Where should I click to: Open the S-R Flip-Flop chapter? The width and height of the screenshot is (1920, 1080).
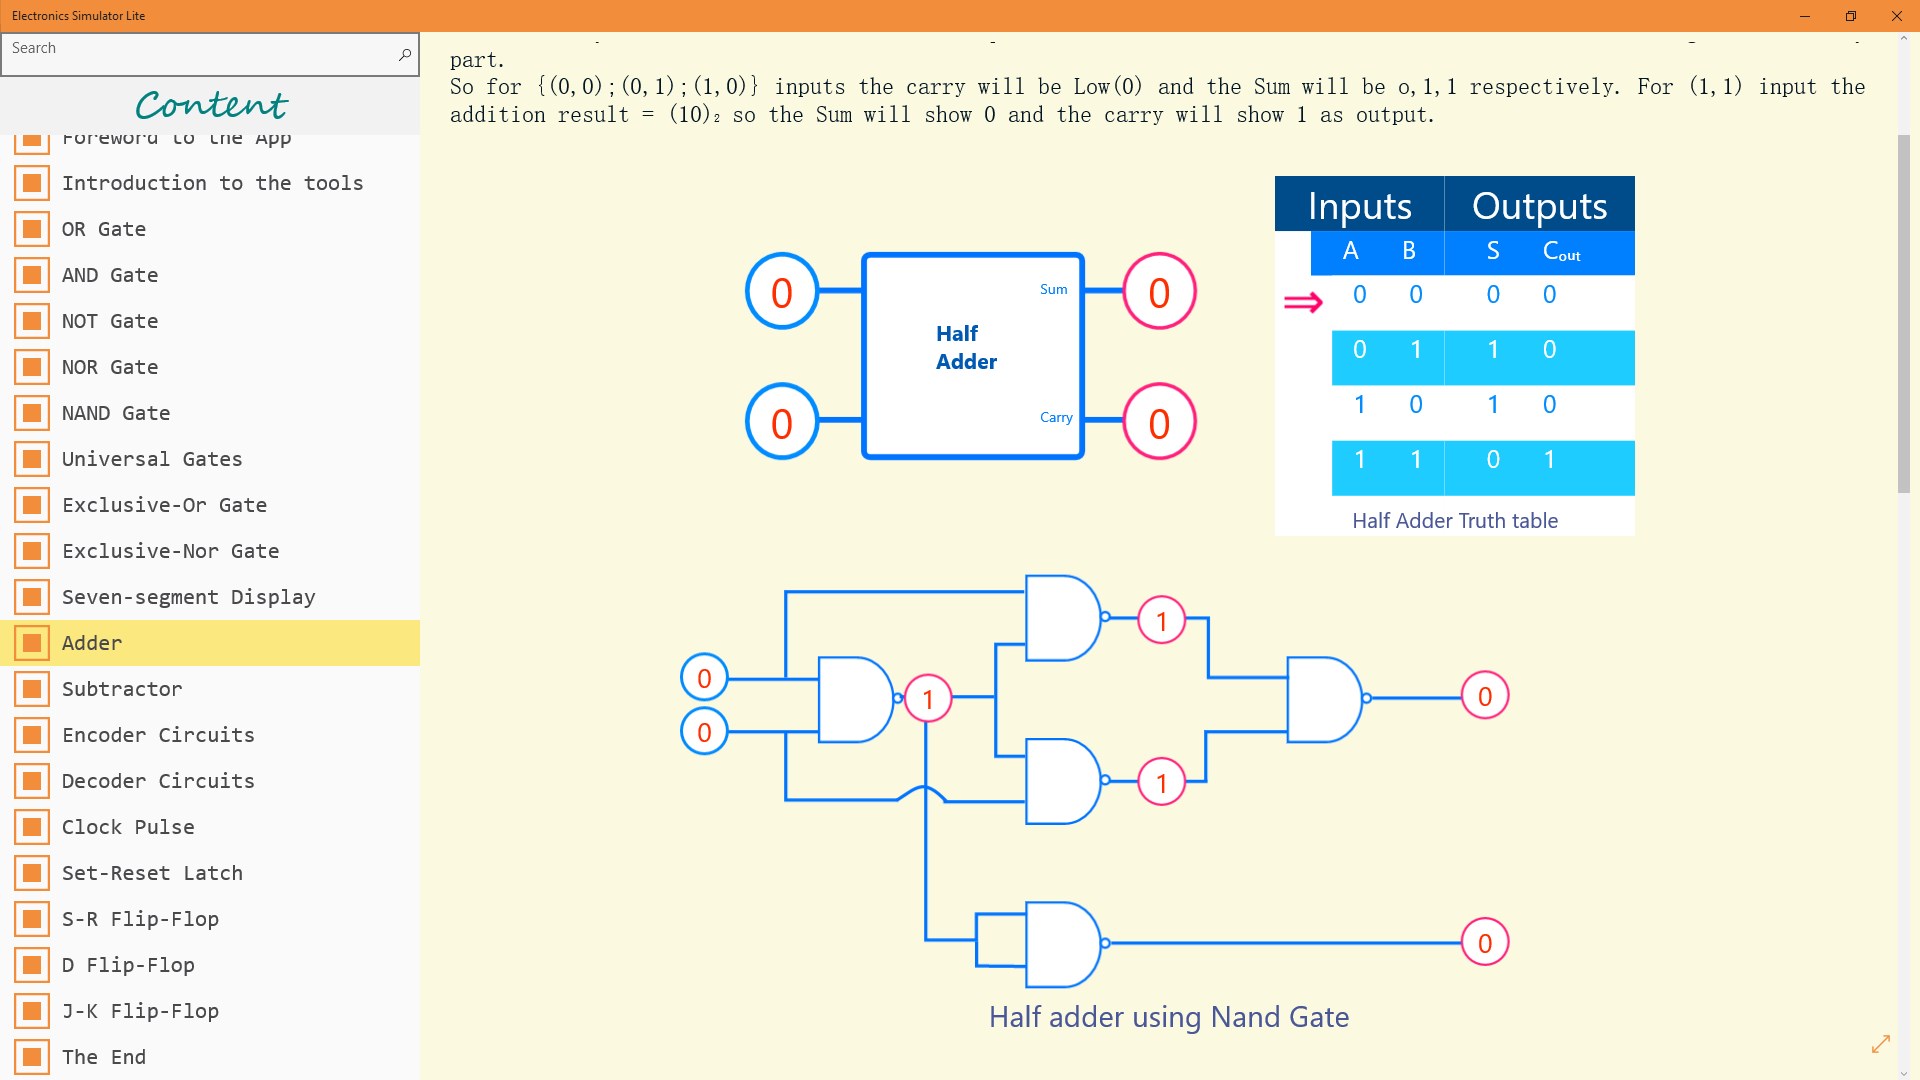click(140, 919)
